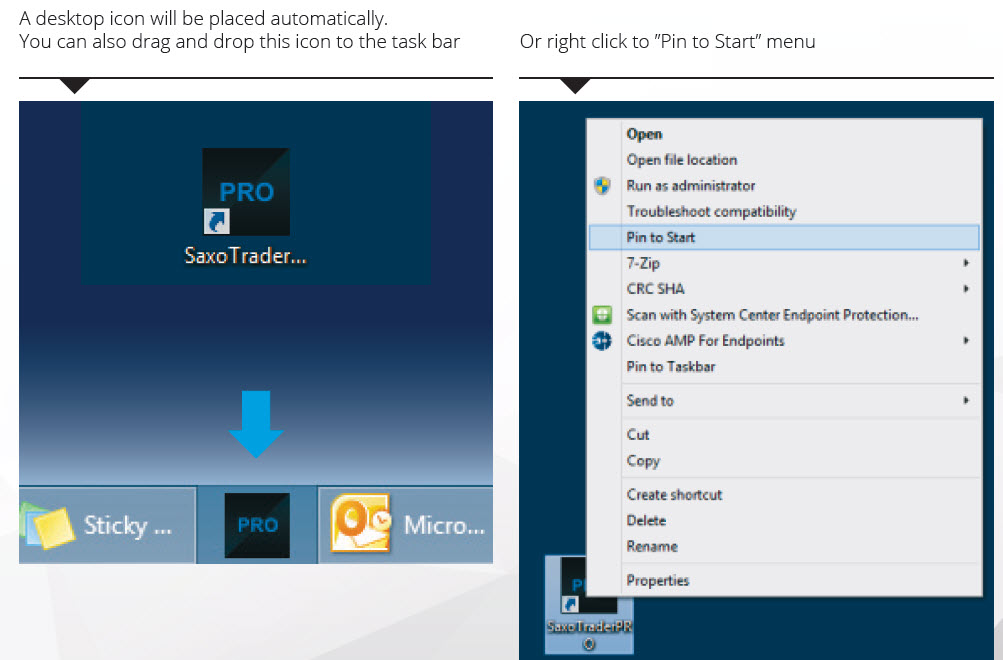Click the CRC SHA submenu arrow

tap(966, 289)
